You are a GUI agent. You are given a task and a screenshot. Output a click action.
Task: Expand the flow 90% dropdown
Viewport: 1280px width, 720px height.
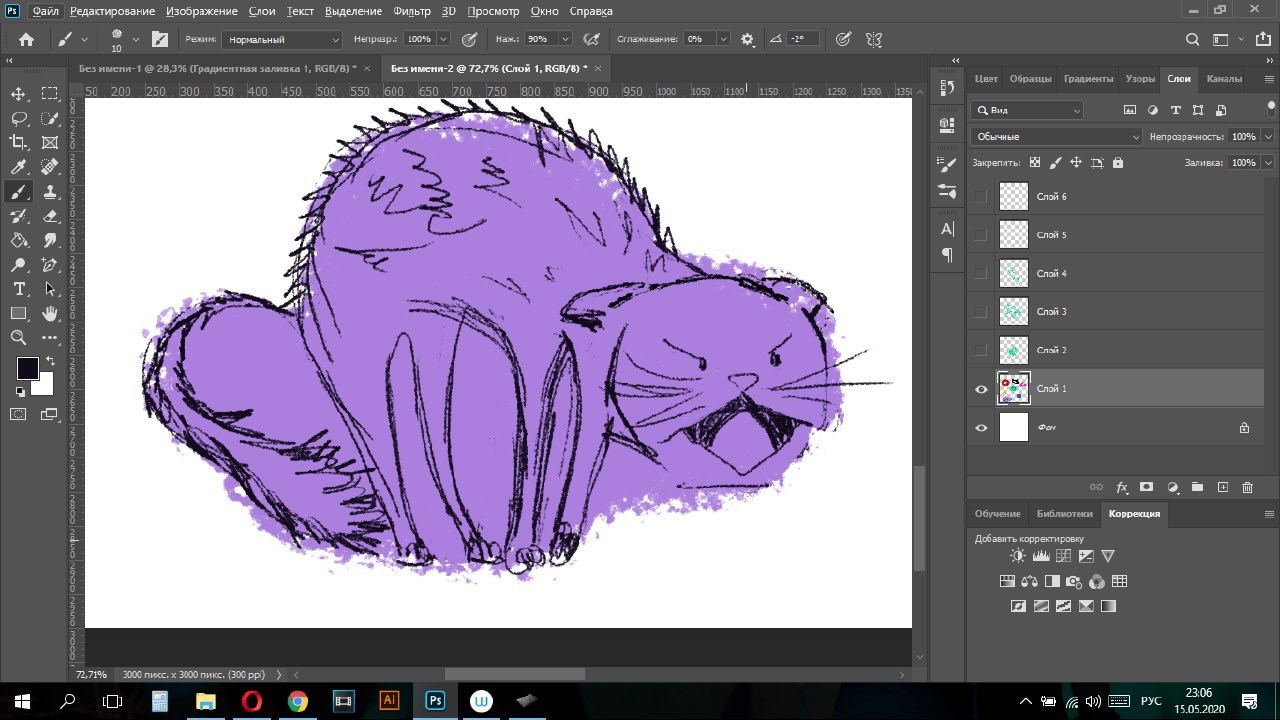pos(565,39)
